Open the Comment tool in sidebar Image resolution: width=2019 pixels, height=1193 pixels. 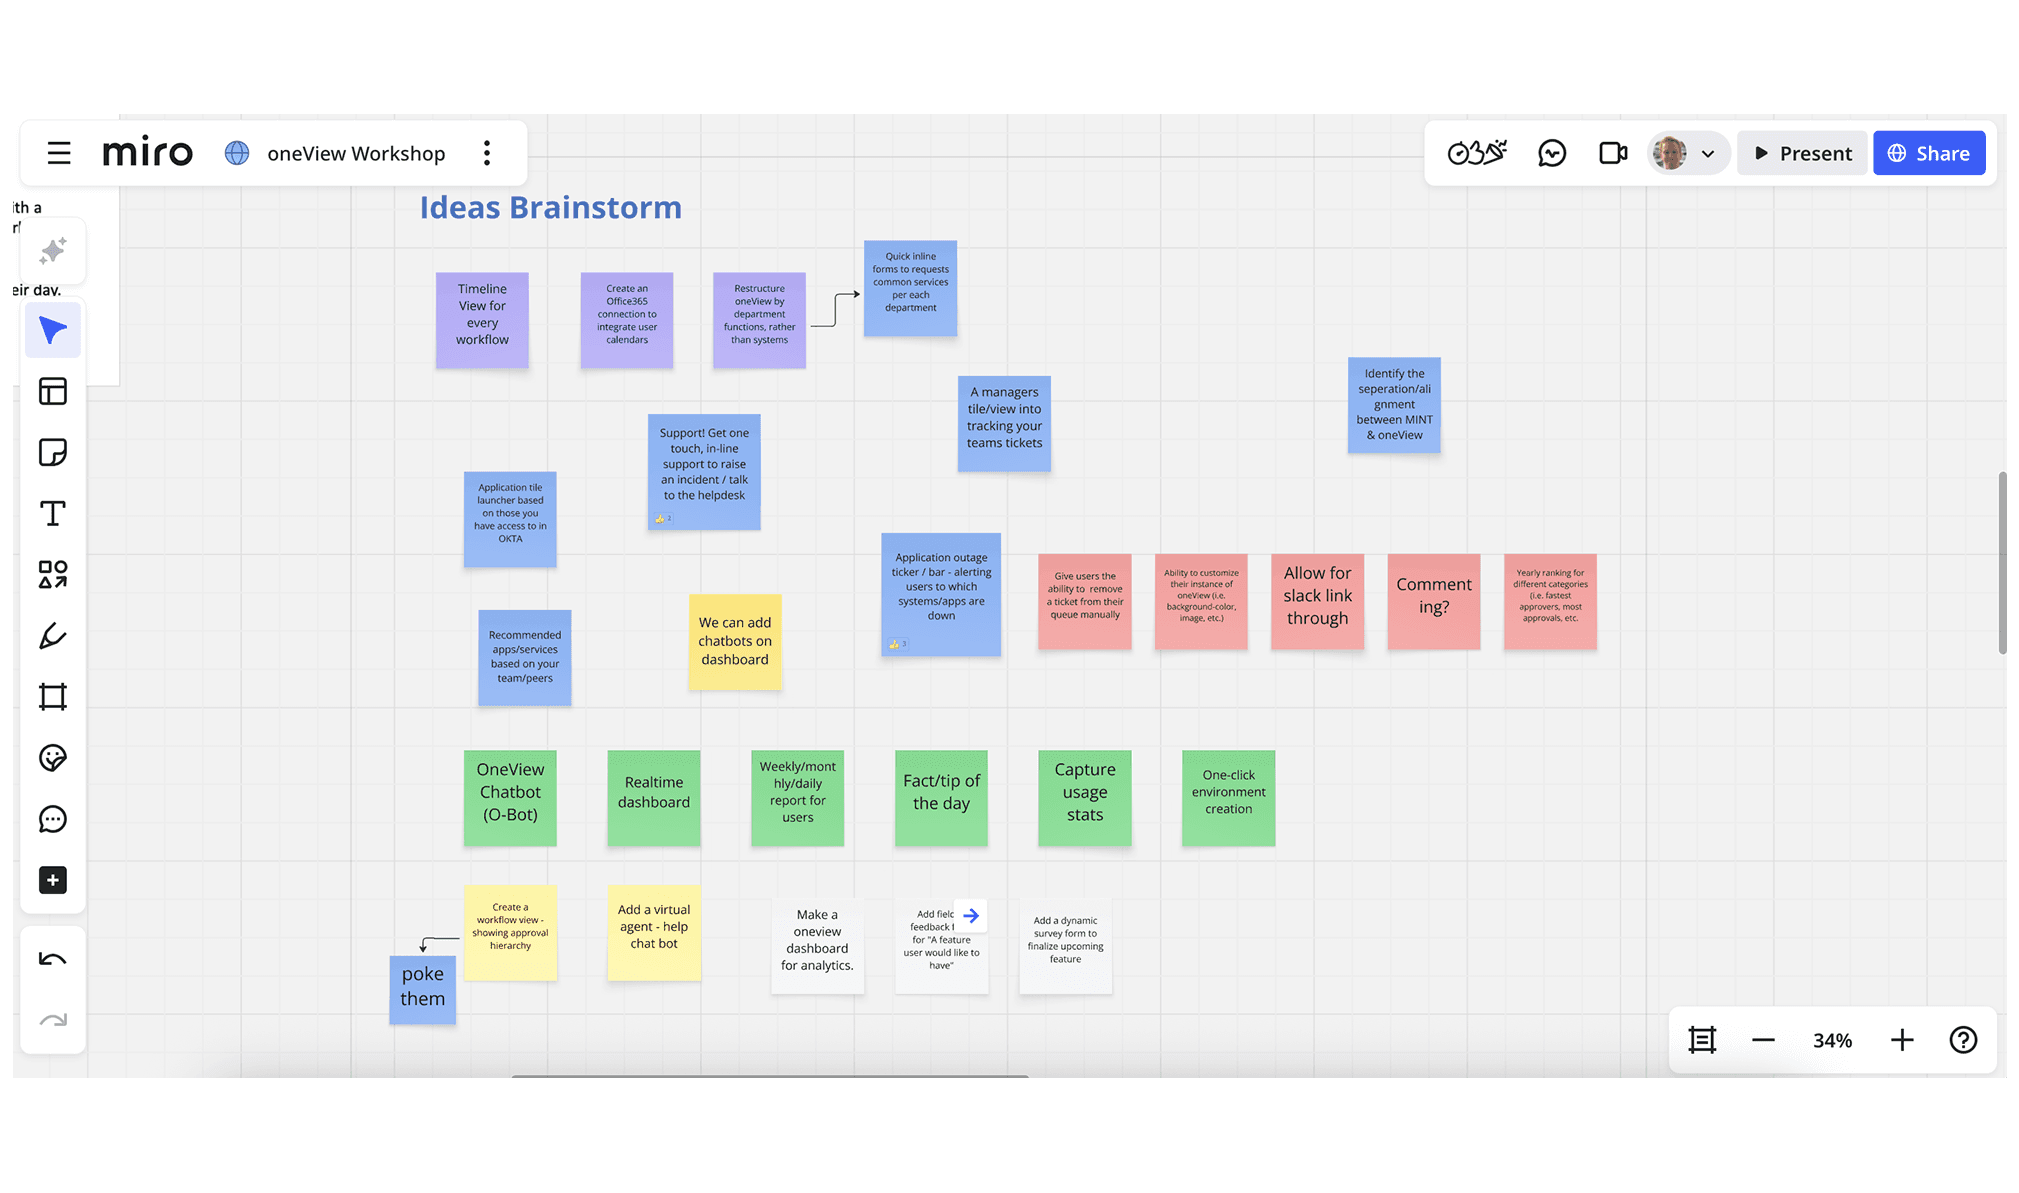coord(53,819)
